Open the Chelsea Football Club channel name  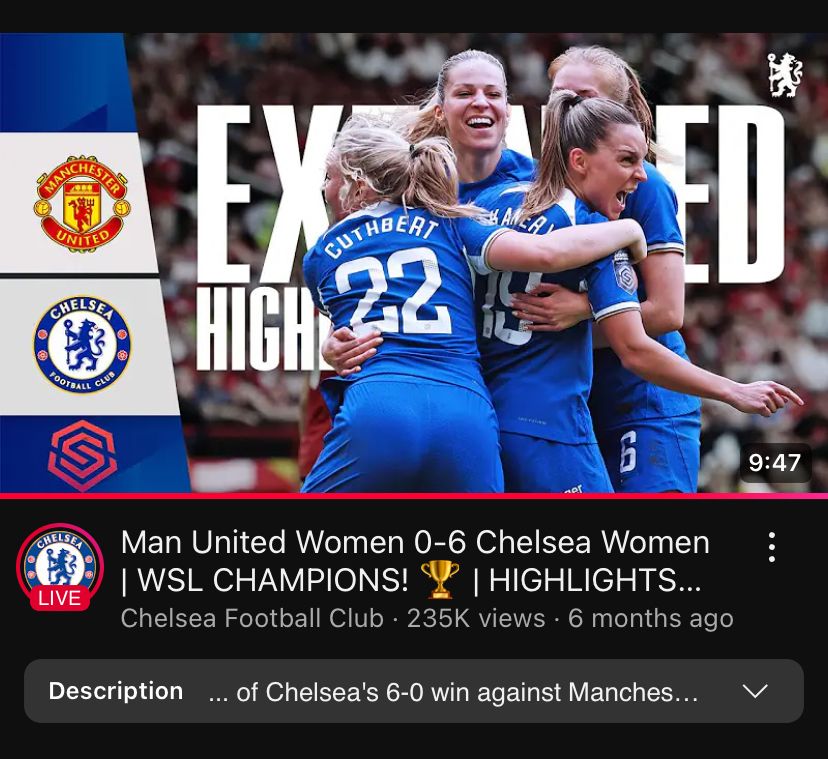252,618
